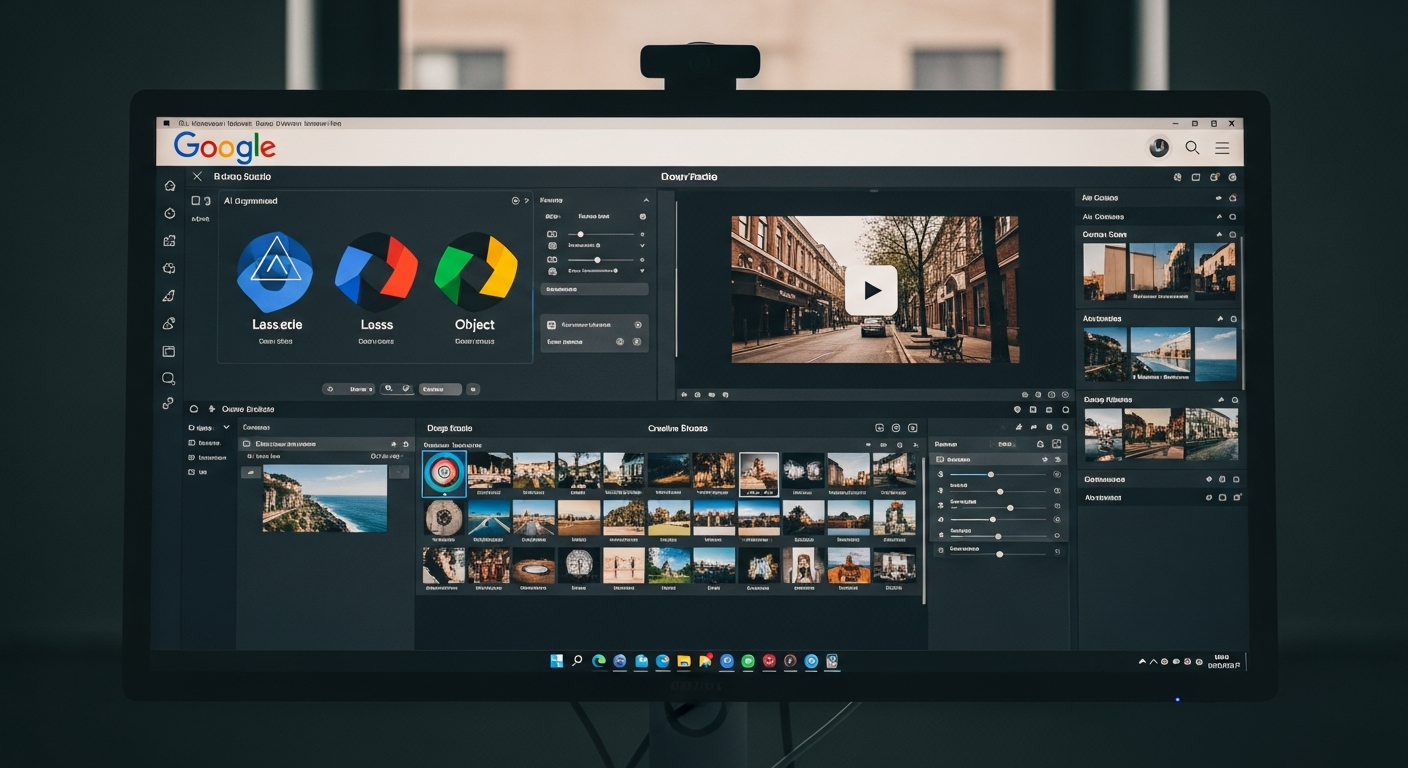This screenshot has height=768, width=1408.
Task: Expand the dropdown chevron under the first slider
Action: pos(642,245)
